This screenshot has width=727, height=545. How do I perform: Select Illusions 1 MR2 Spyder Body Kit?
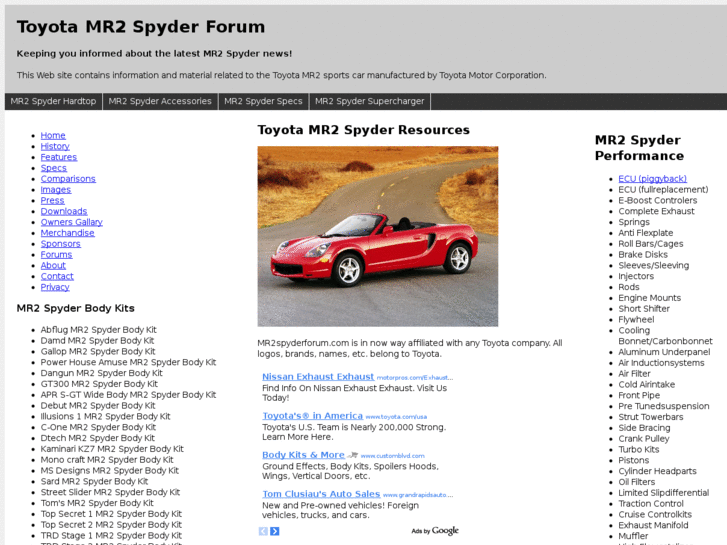click(105, 417)
